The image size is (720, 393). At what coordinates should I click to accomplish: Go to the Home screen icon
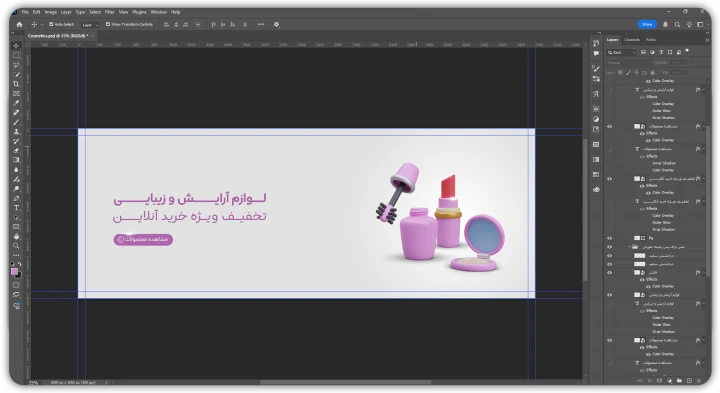19,24
